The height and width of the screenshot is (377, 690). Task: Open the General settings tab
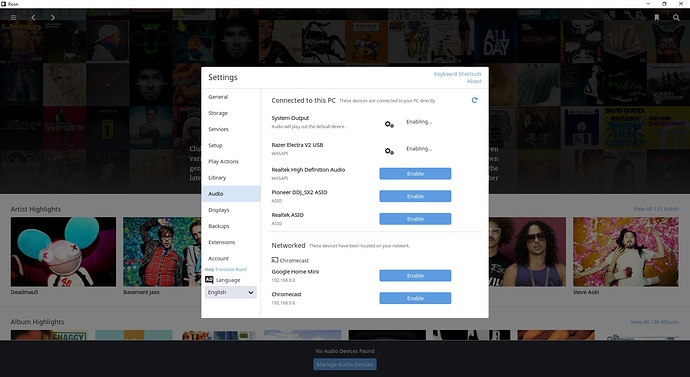coord(231,97)
